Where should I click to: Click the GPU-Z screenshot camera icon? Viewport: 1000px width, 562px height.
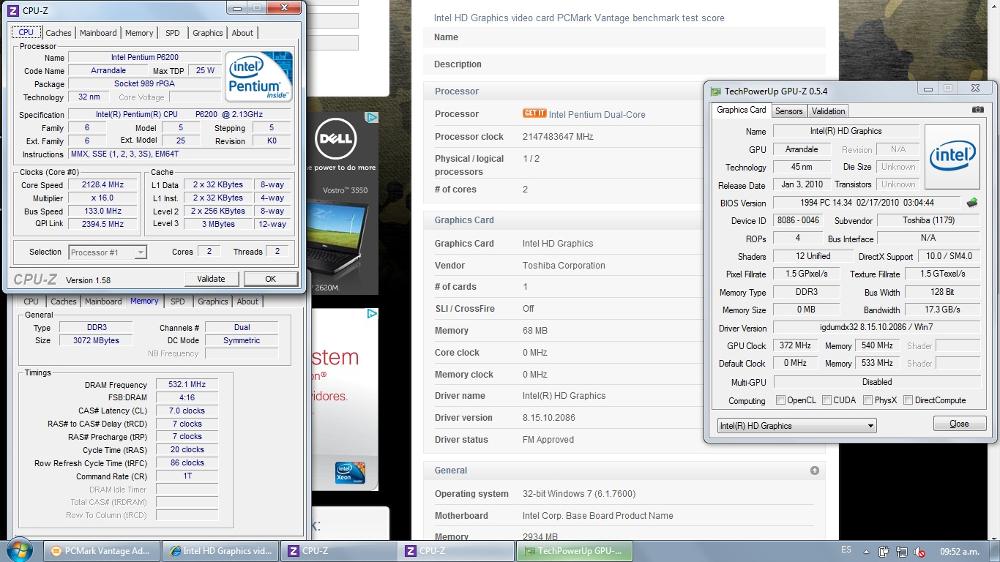[x=977, y=110]
